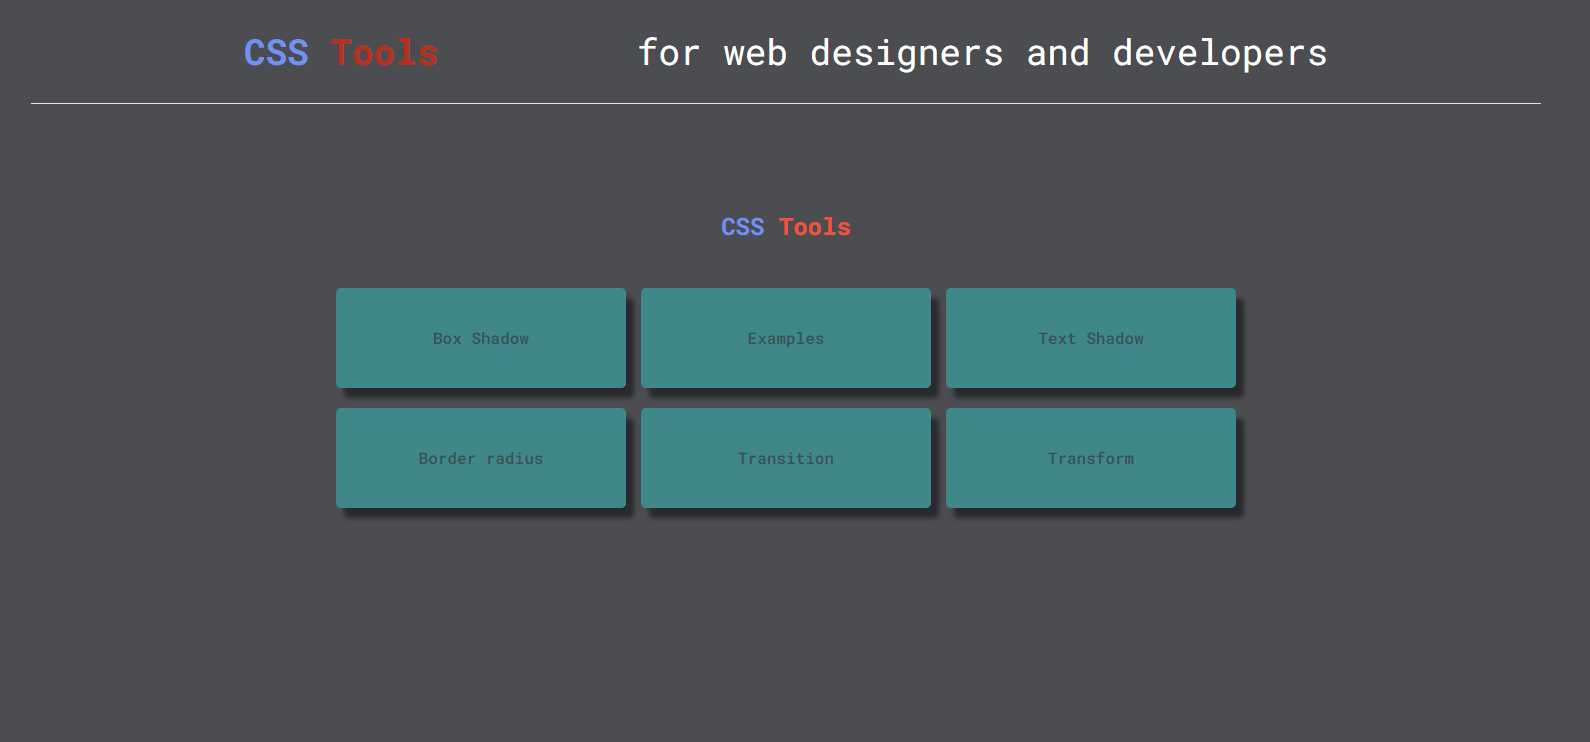Click the horizontal divider line below header
The width and height of the screenshot is (1590, 742).
[x=786, y=103]
